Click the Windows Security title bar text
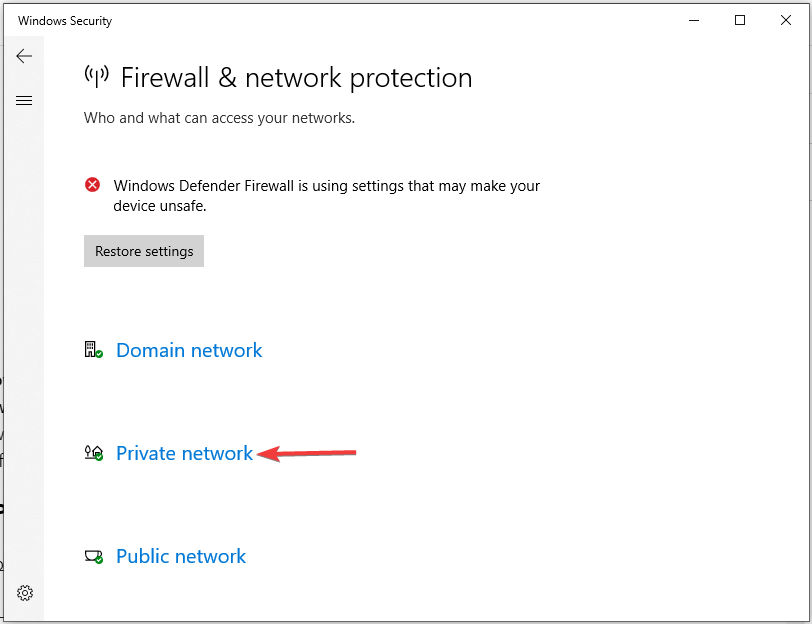Image resolution: width=812 pixels, height=624 pixels. coord(65,21)
